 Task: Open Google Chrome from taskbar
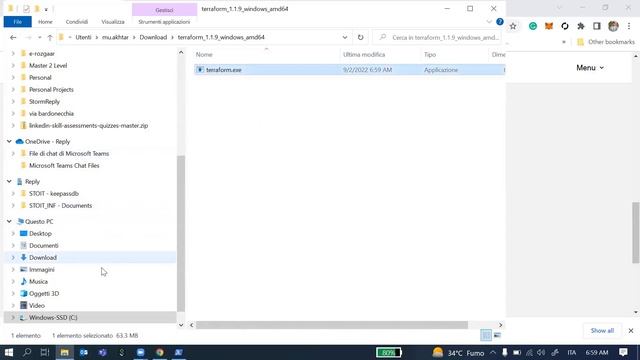tap(160, 352)
